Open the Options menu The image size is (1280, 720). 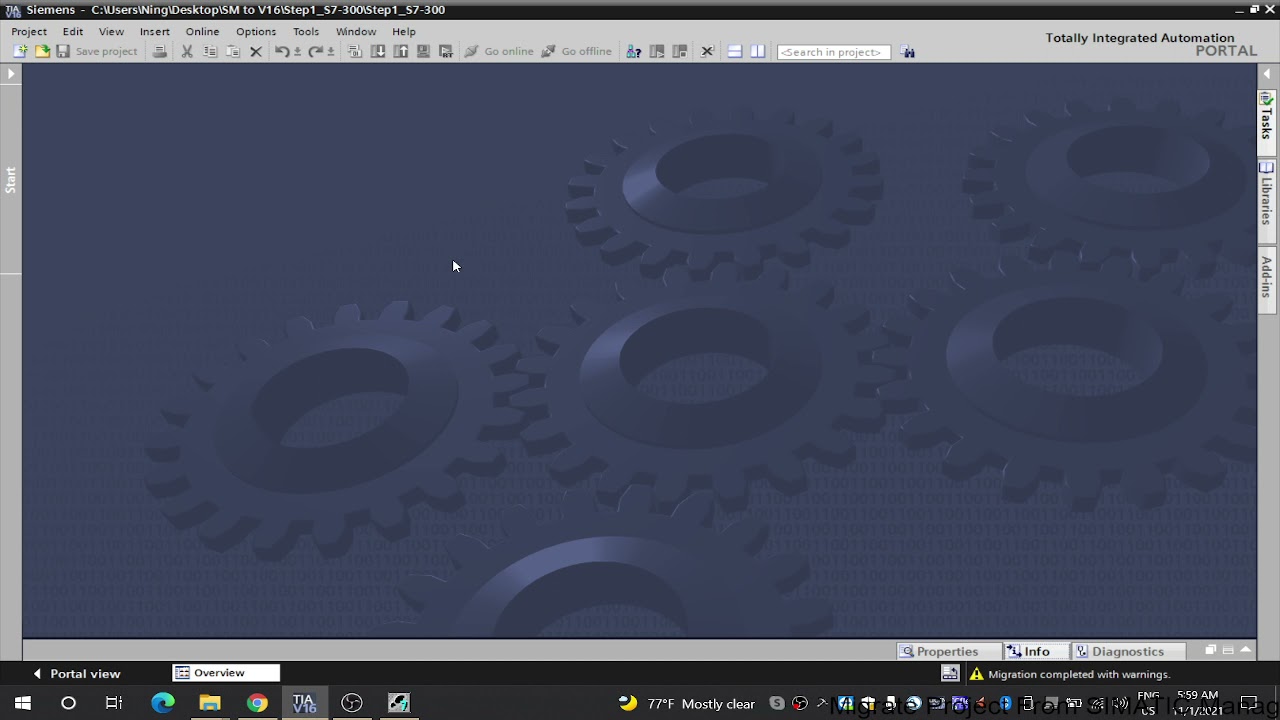(x=256, y=31)
